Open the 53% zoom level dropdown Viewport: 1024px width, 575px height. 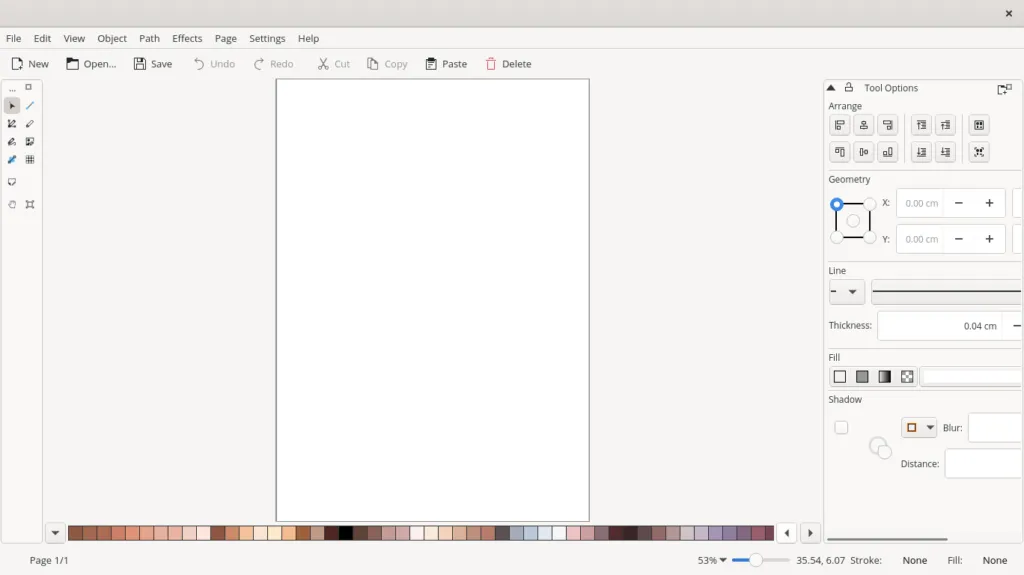(712, 561)
